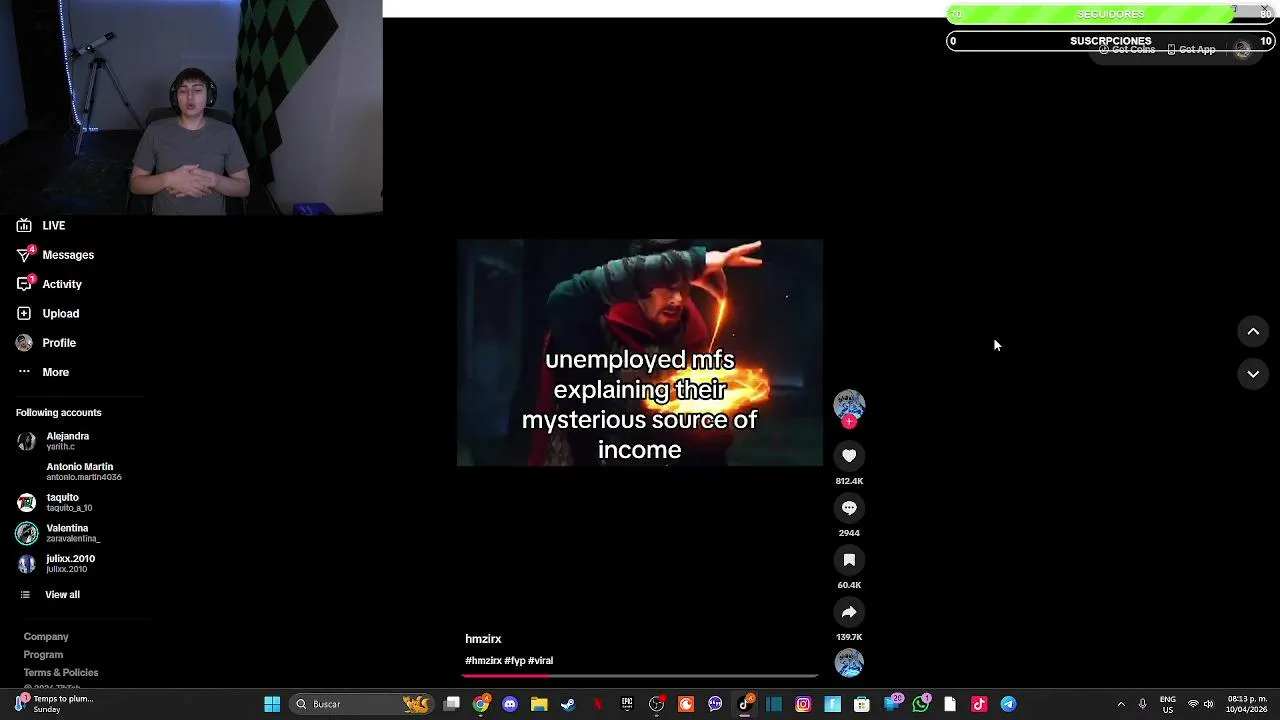Open Wi-Fi network tray icon
The height and width of the screenshot is (720, 1280).
(x=1193, y=704)
